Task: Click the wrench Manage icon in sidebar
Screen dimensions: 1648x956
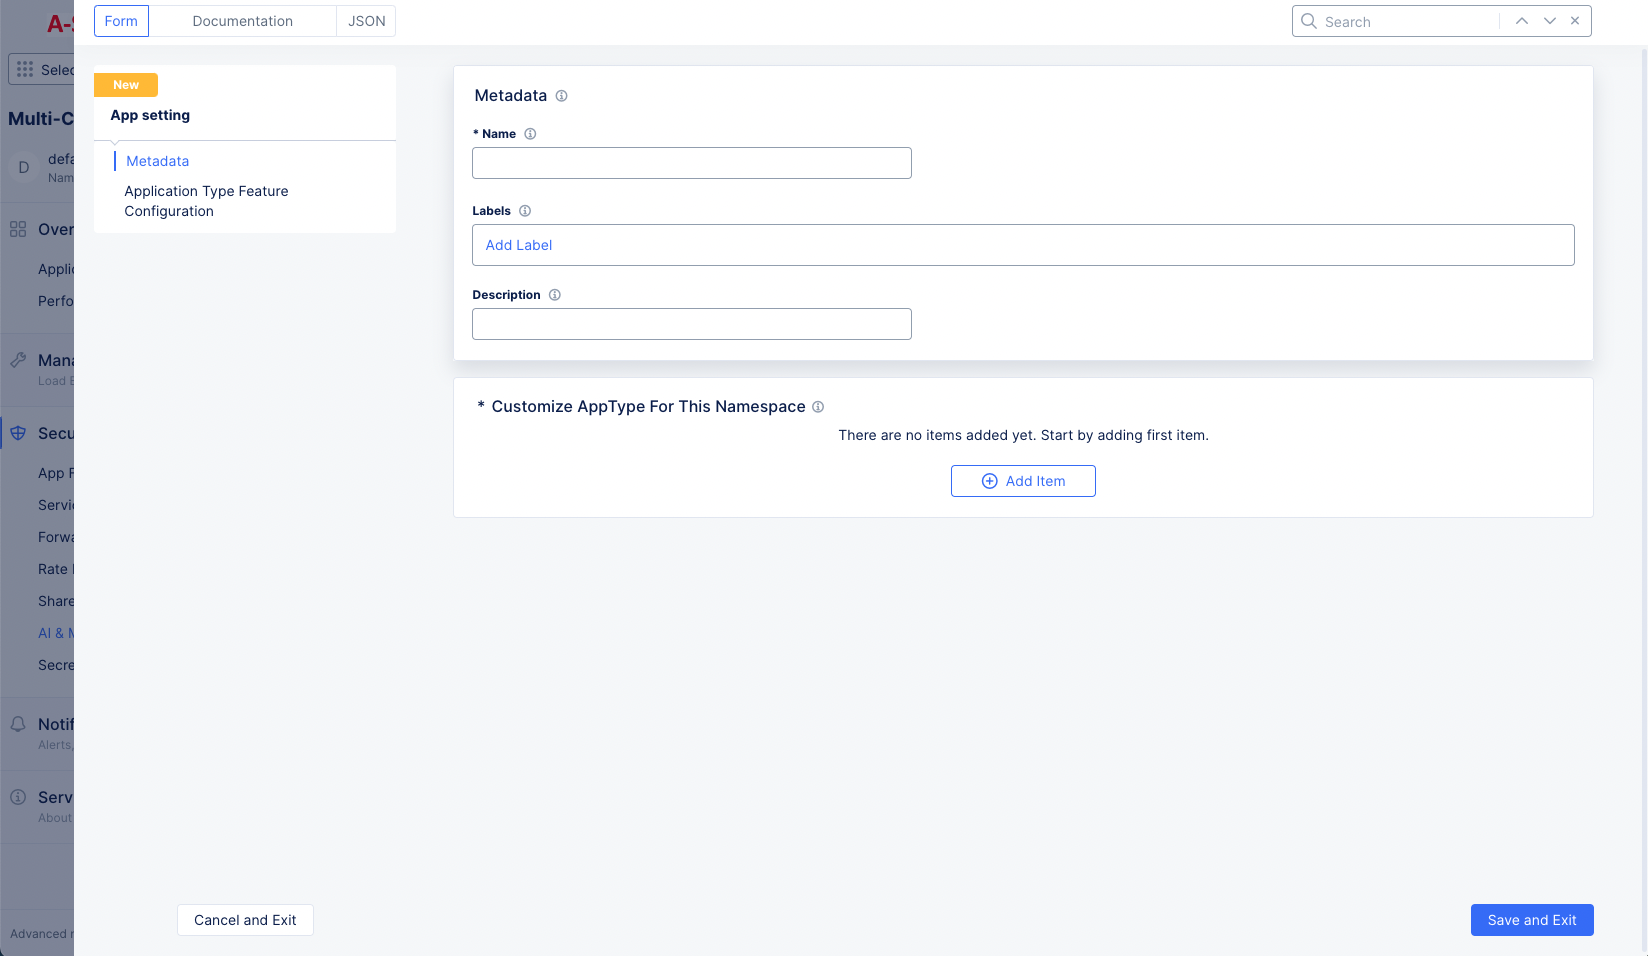Action: click(17, 359)
